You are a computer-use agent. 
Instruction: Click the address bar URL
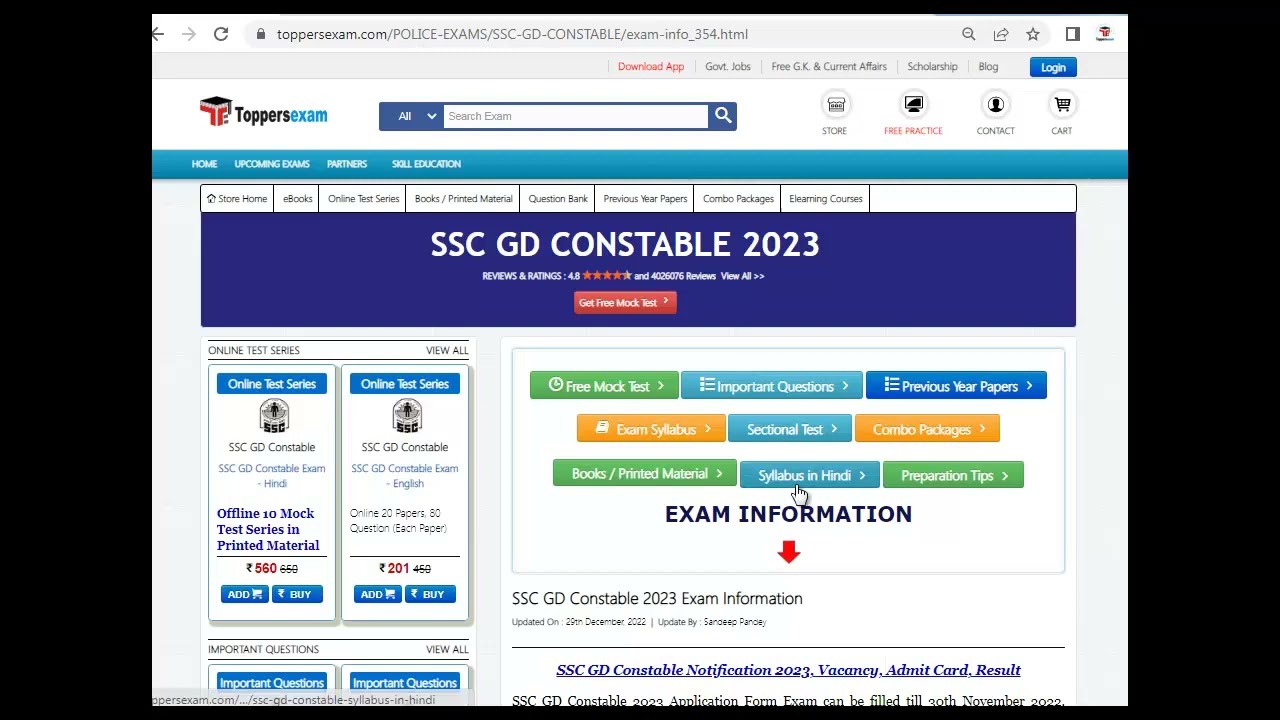click(x=512, y=34)
